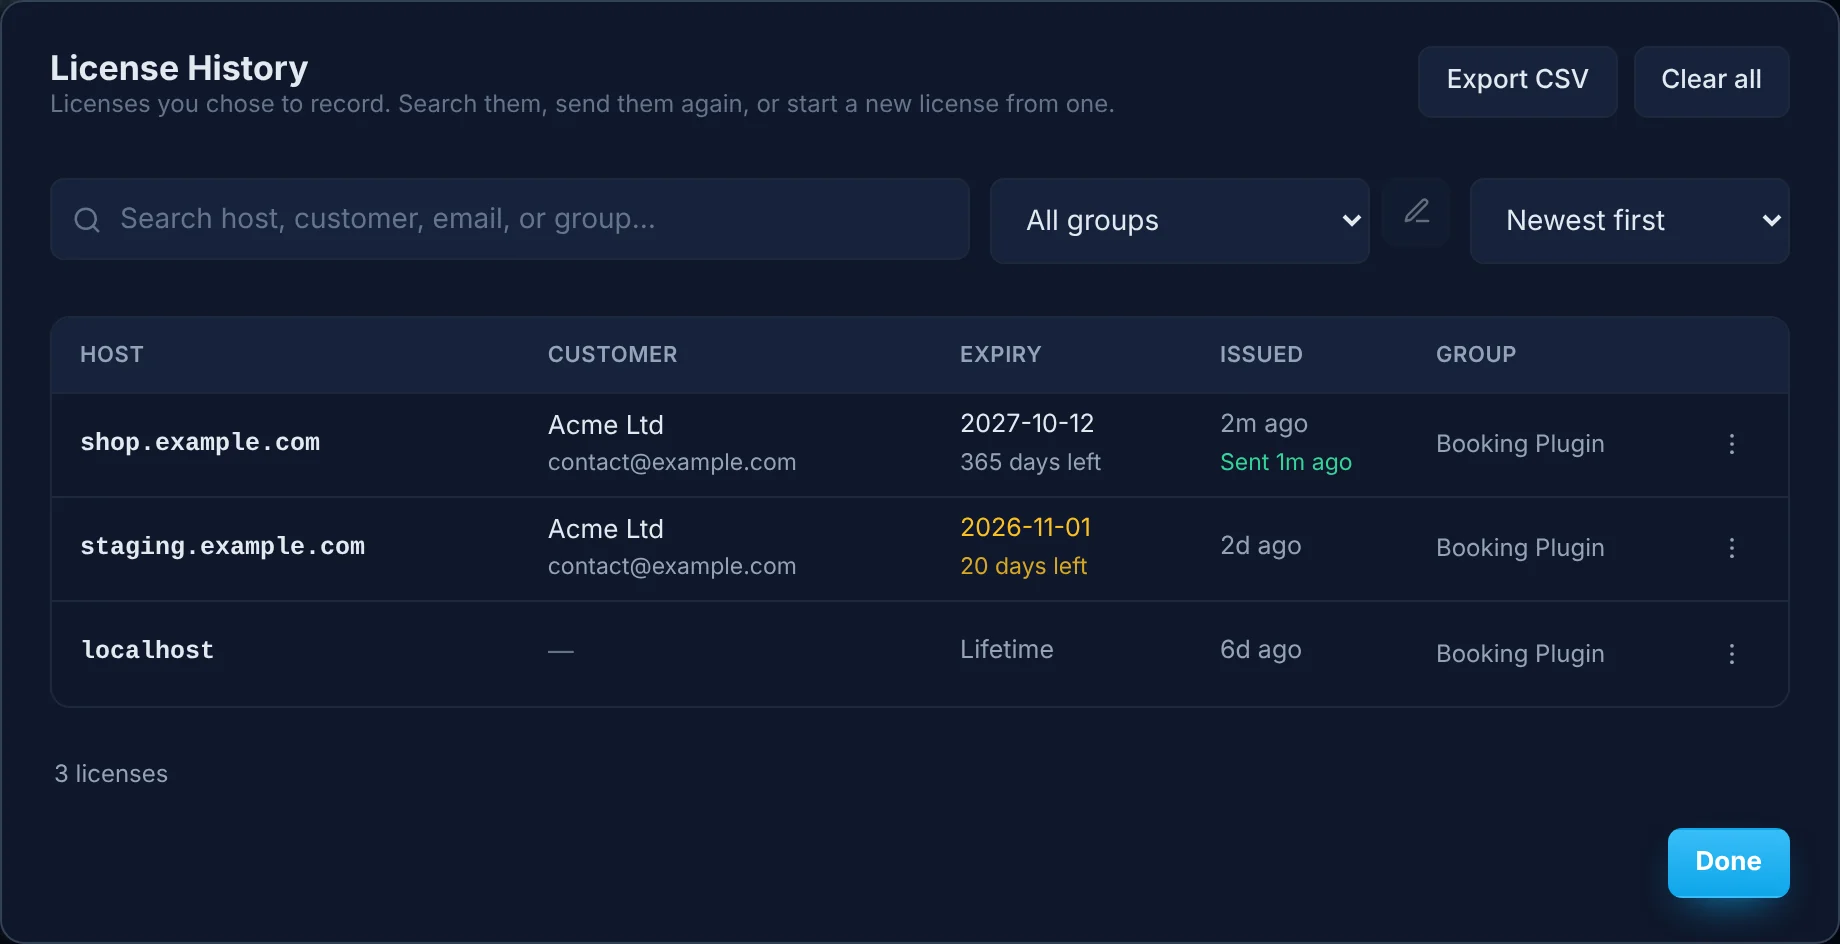Click expiry date 2027-10-12

coord(1027,423)
